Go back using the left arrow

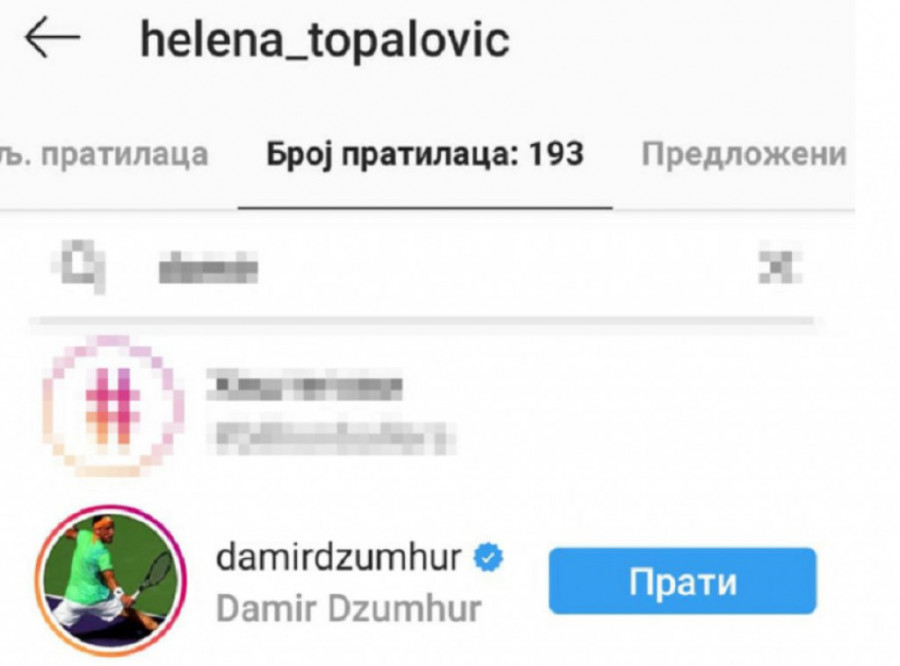tap(52, 37)
